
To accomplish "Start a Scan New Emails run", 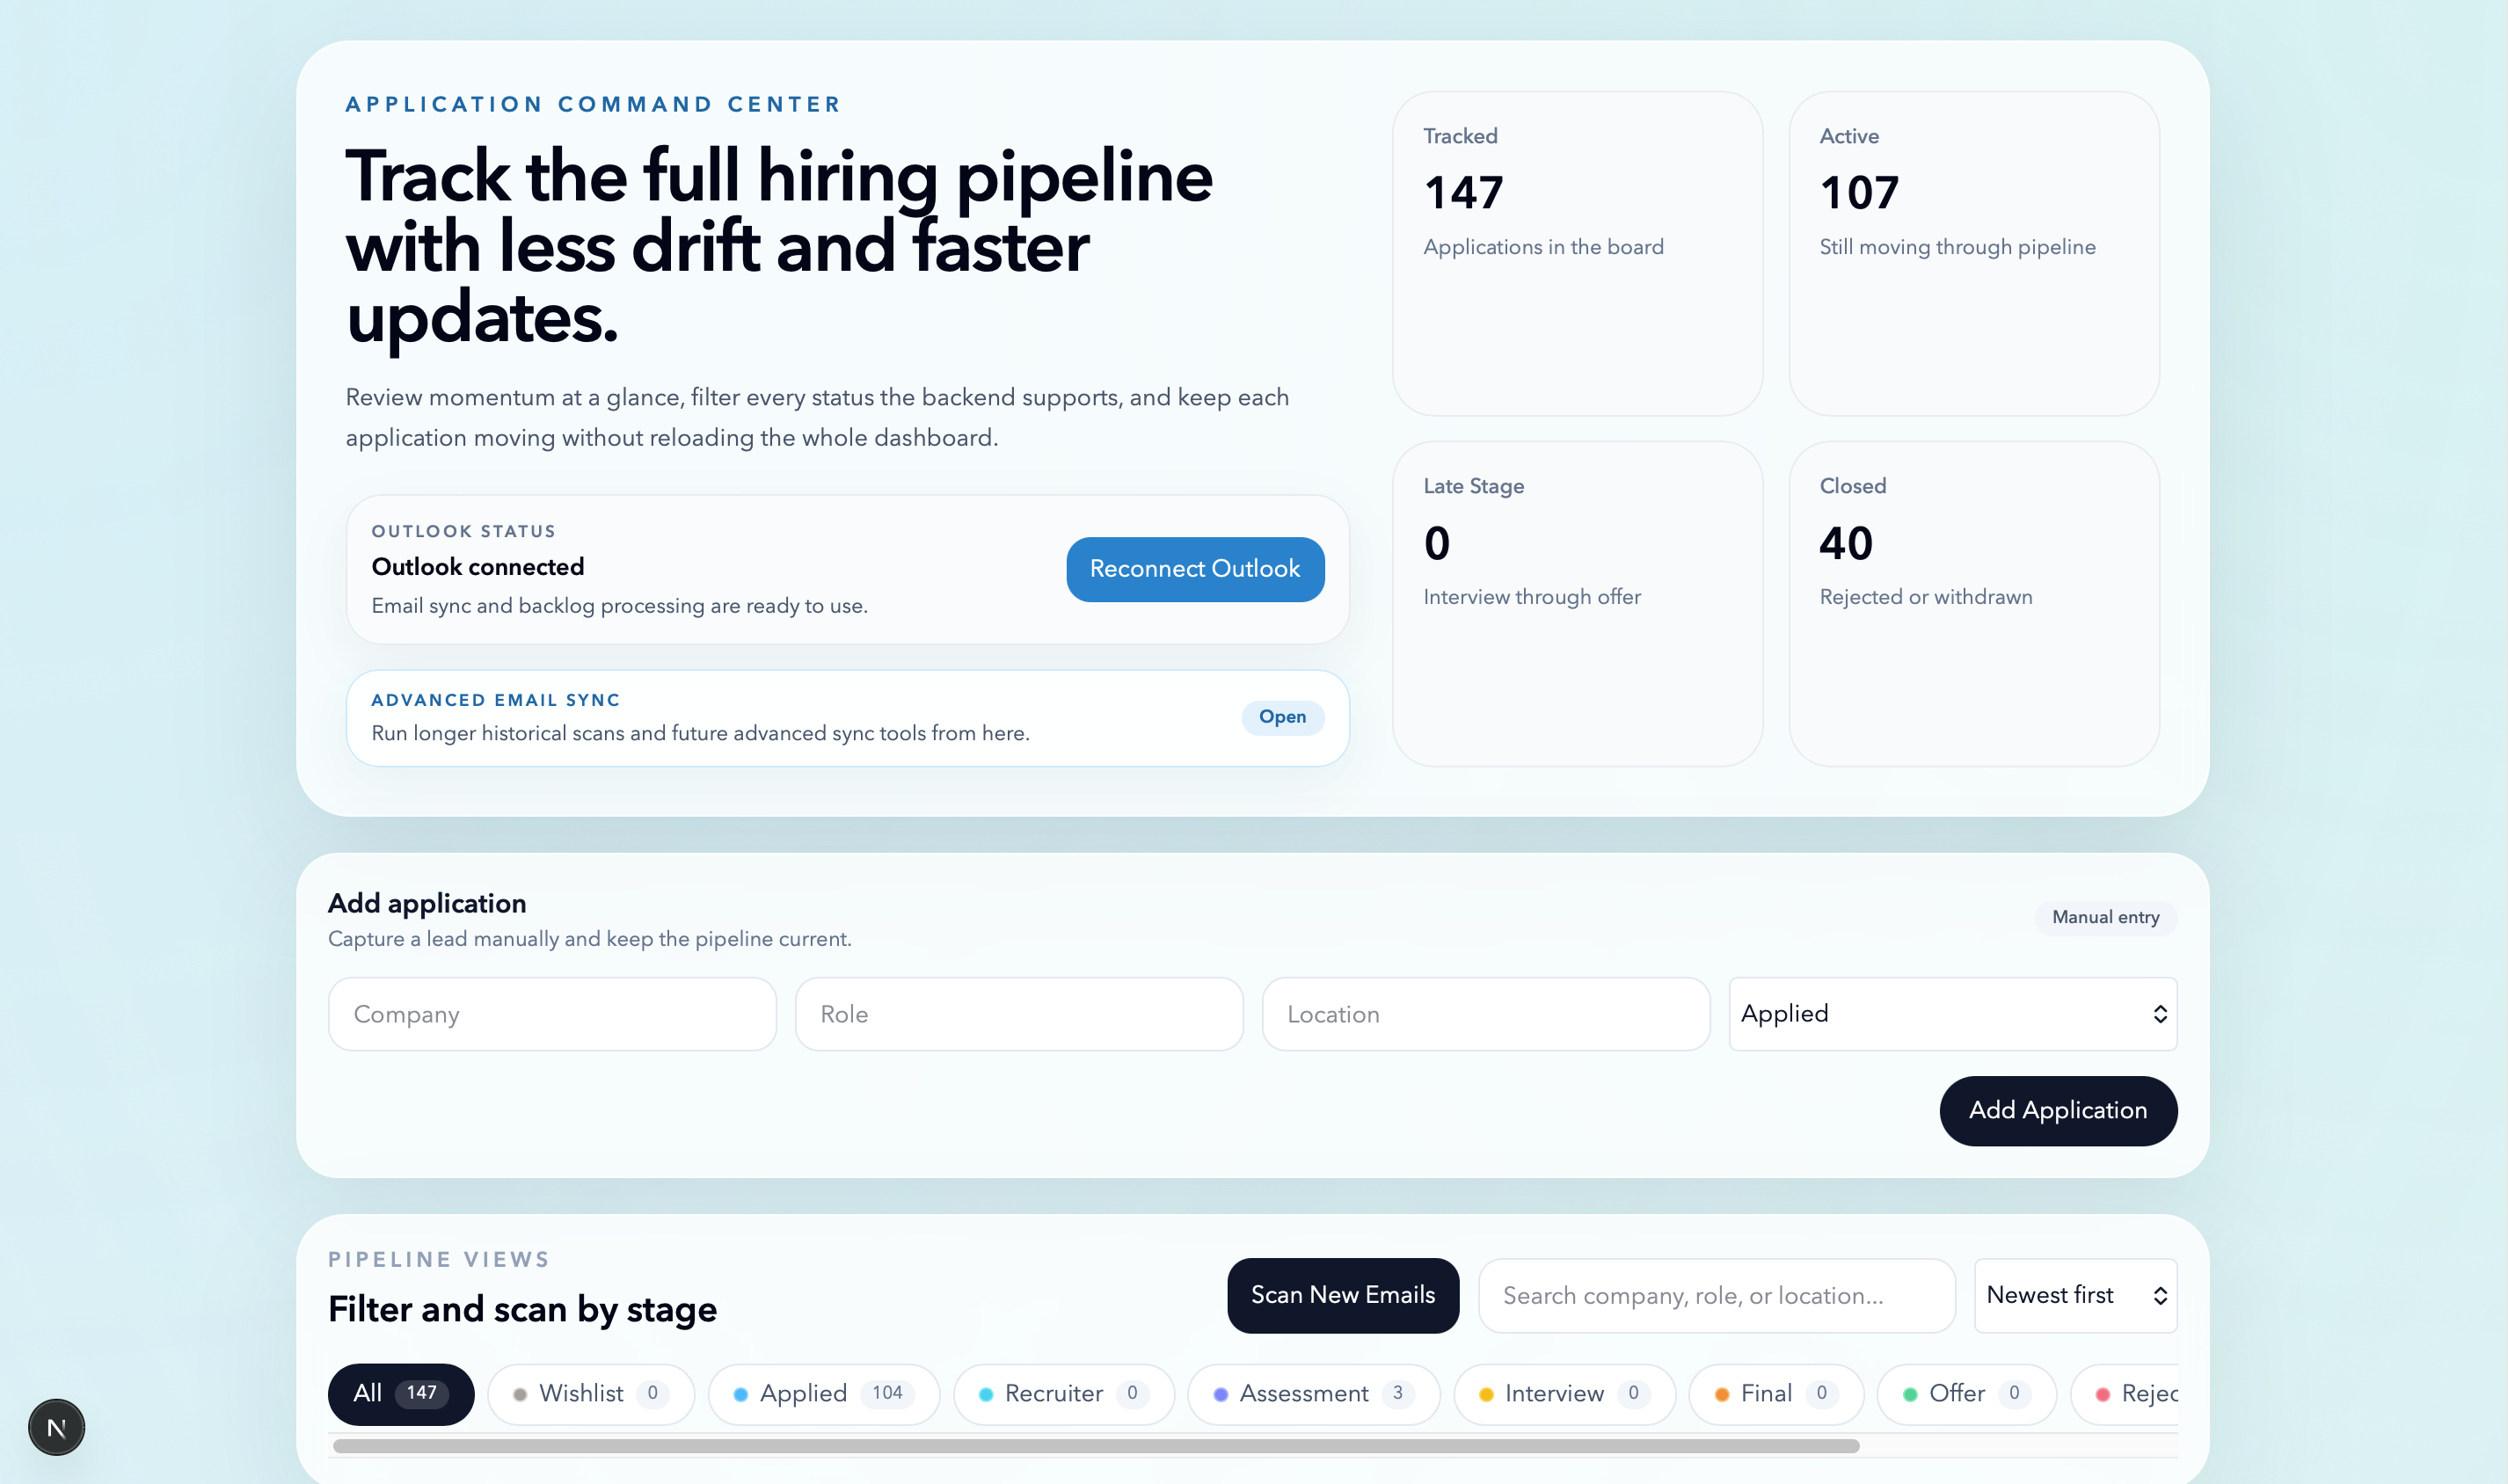I will click(1343, 1295).
